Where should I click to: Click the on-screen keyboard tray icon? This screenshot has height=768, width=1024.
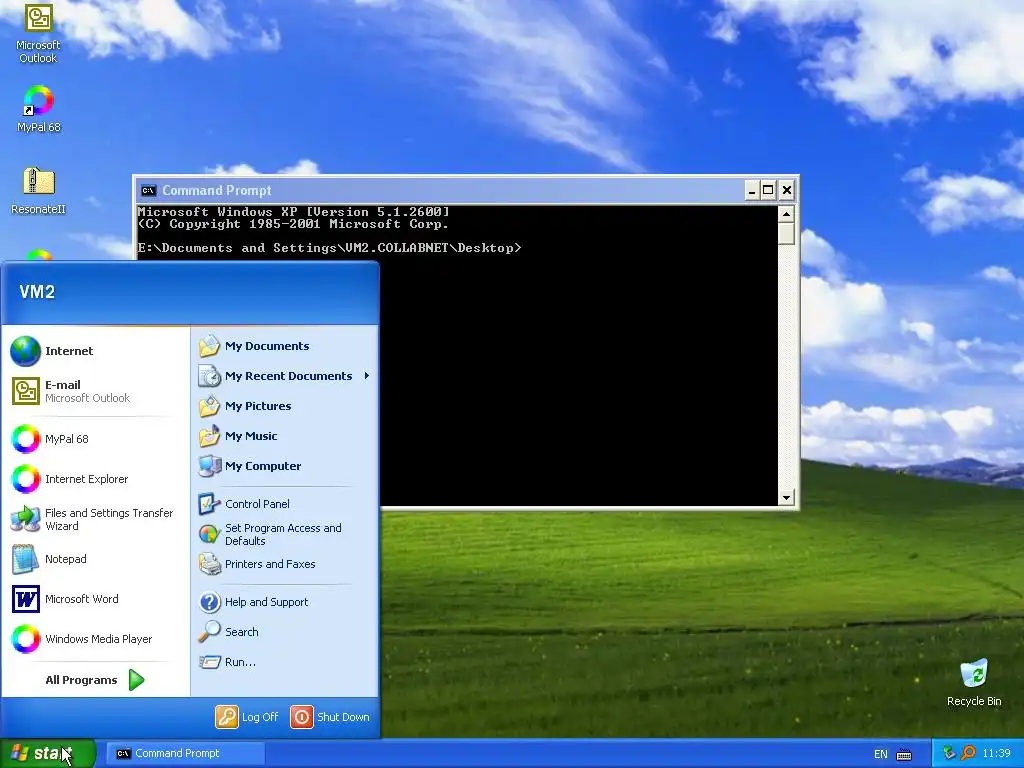[904, 754]
